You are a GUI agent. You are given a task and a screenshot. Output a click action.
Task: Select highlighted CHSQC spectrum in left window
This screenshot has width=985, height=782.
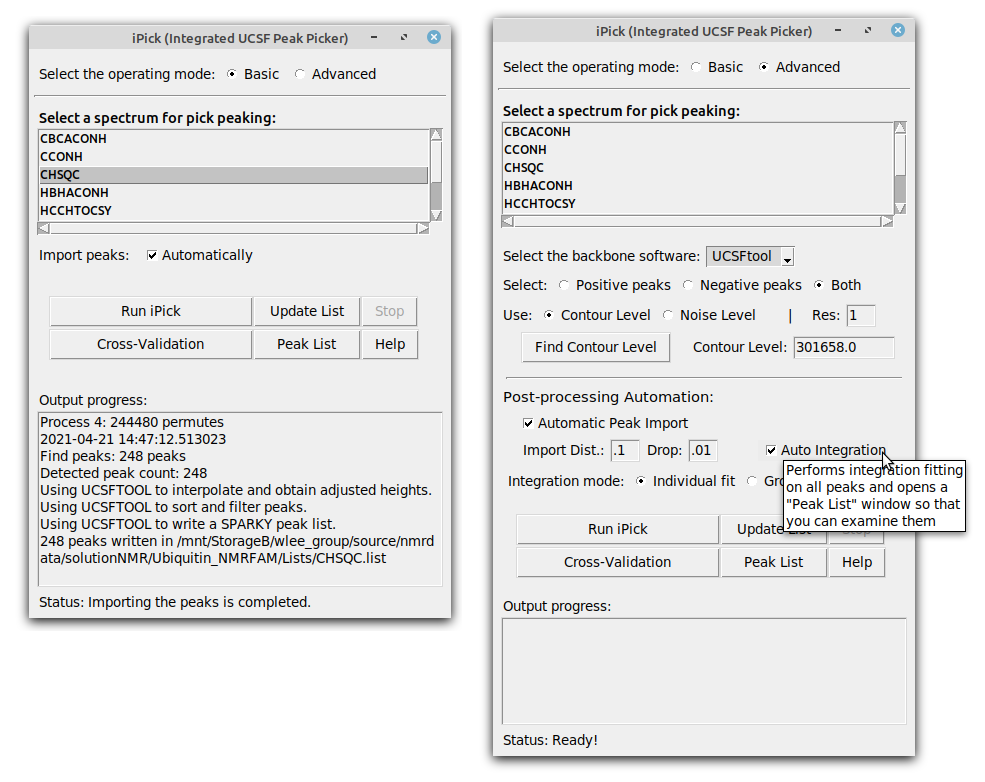(x=234, y=175)
